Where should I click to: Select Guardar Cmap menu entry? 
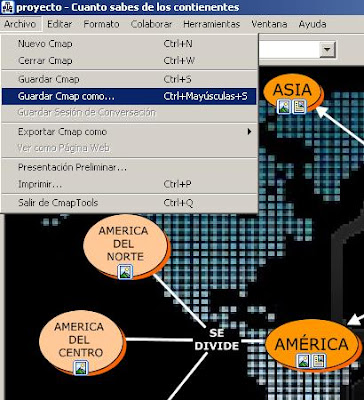pyautogui.click(x=129, y=79)
